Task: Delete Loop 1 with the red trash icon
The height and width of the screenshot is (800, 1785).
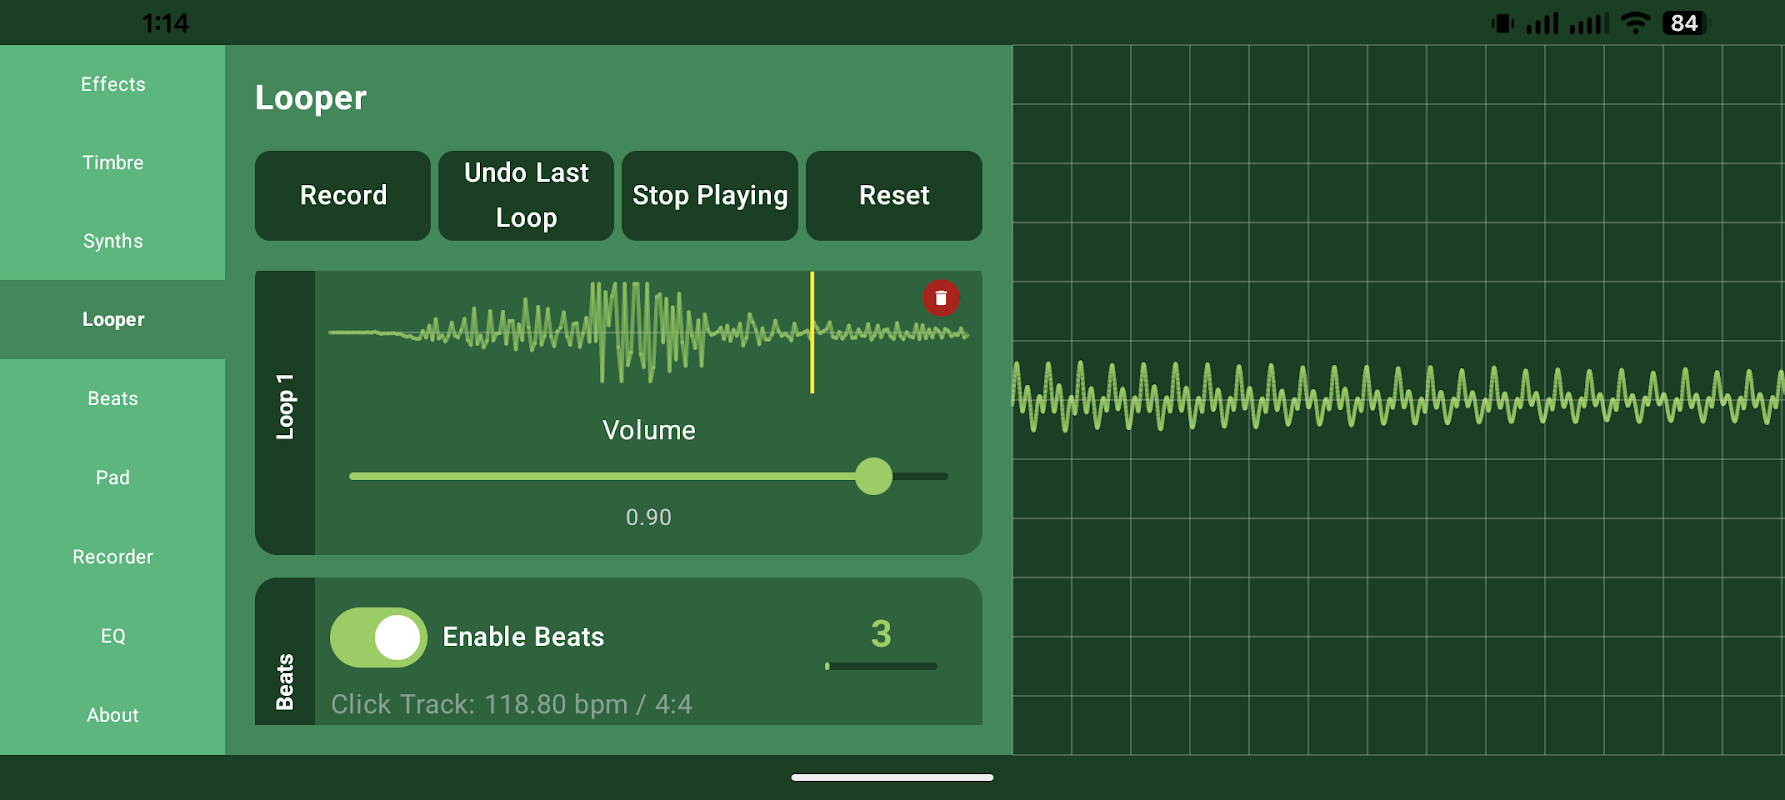Action: pos(940,298)
